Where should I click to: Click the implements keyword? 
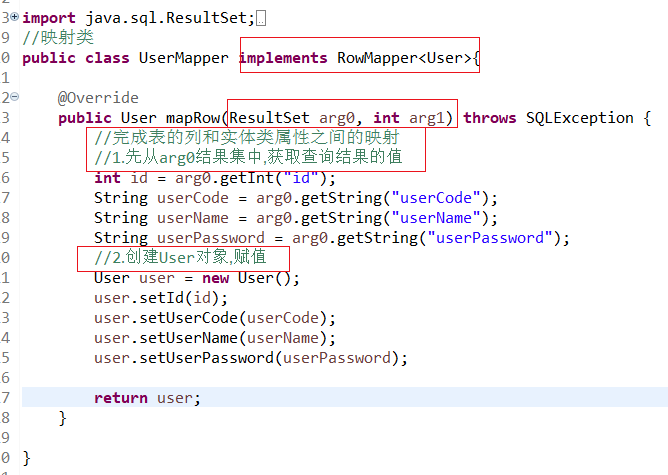point(283,58)
